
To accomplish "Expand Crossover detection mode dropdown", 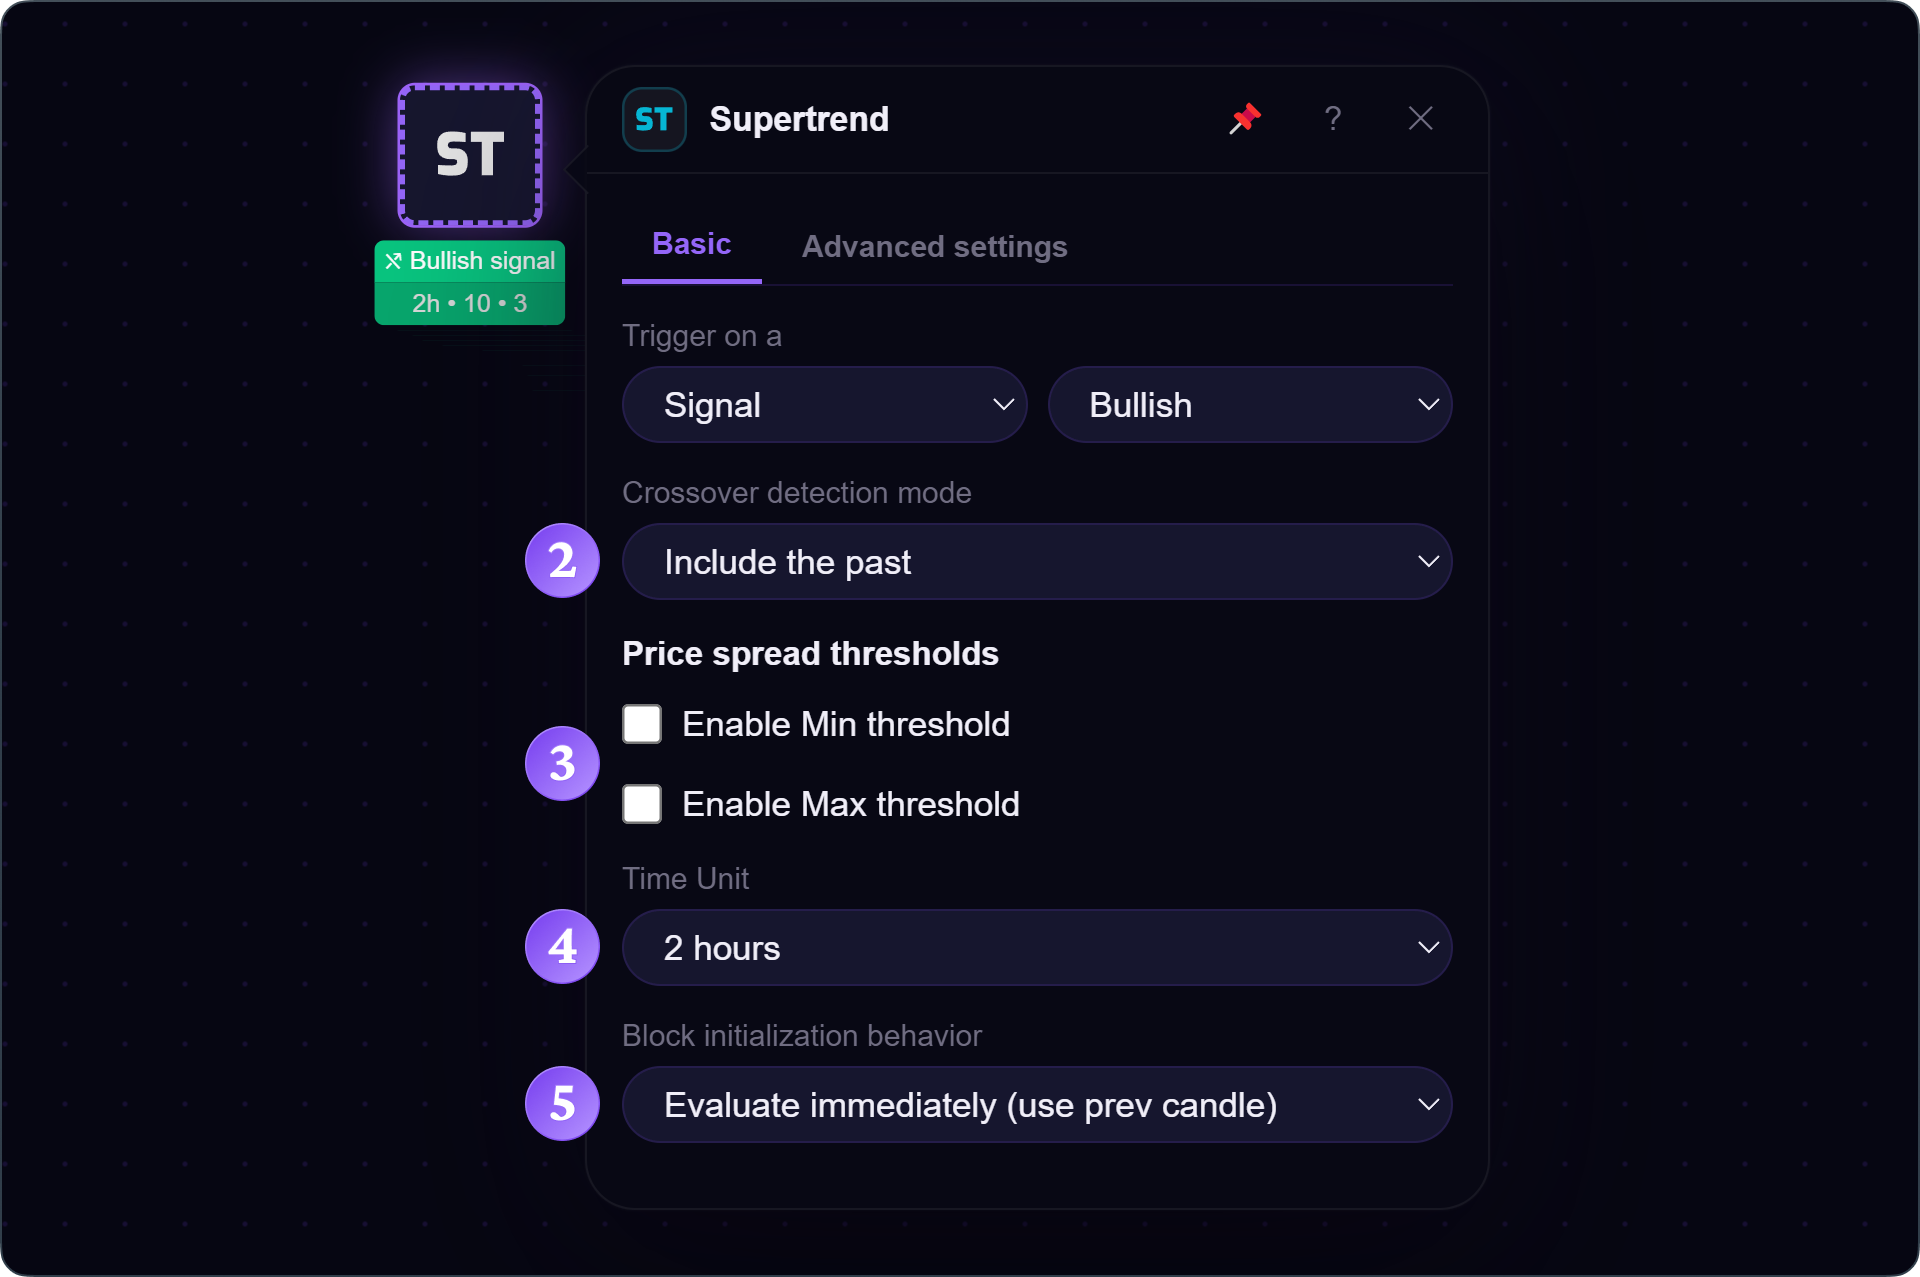I will (1037, 562).
